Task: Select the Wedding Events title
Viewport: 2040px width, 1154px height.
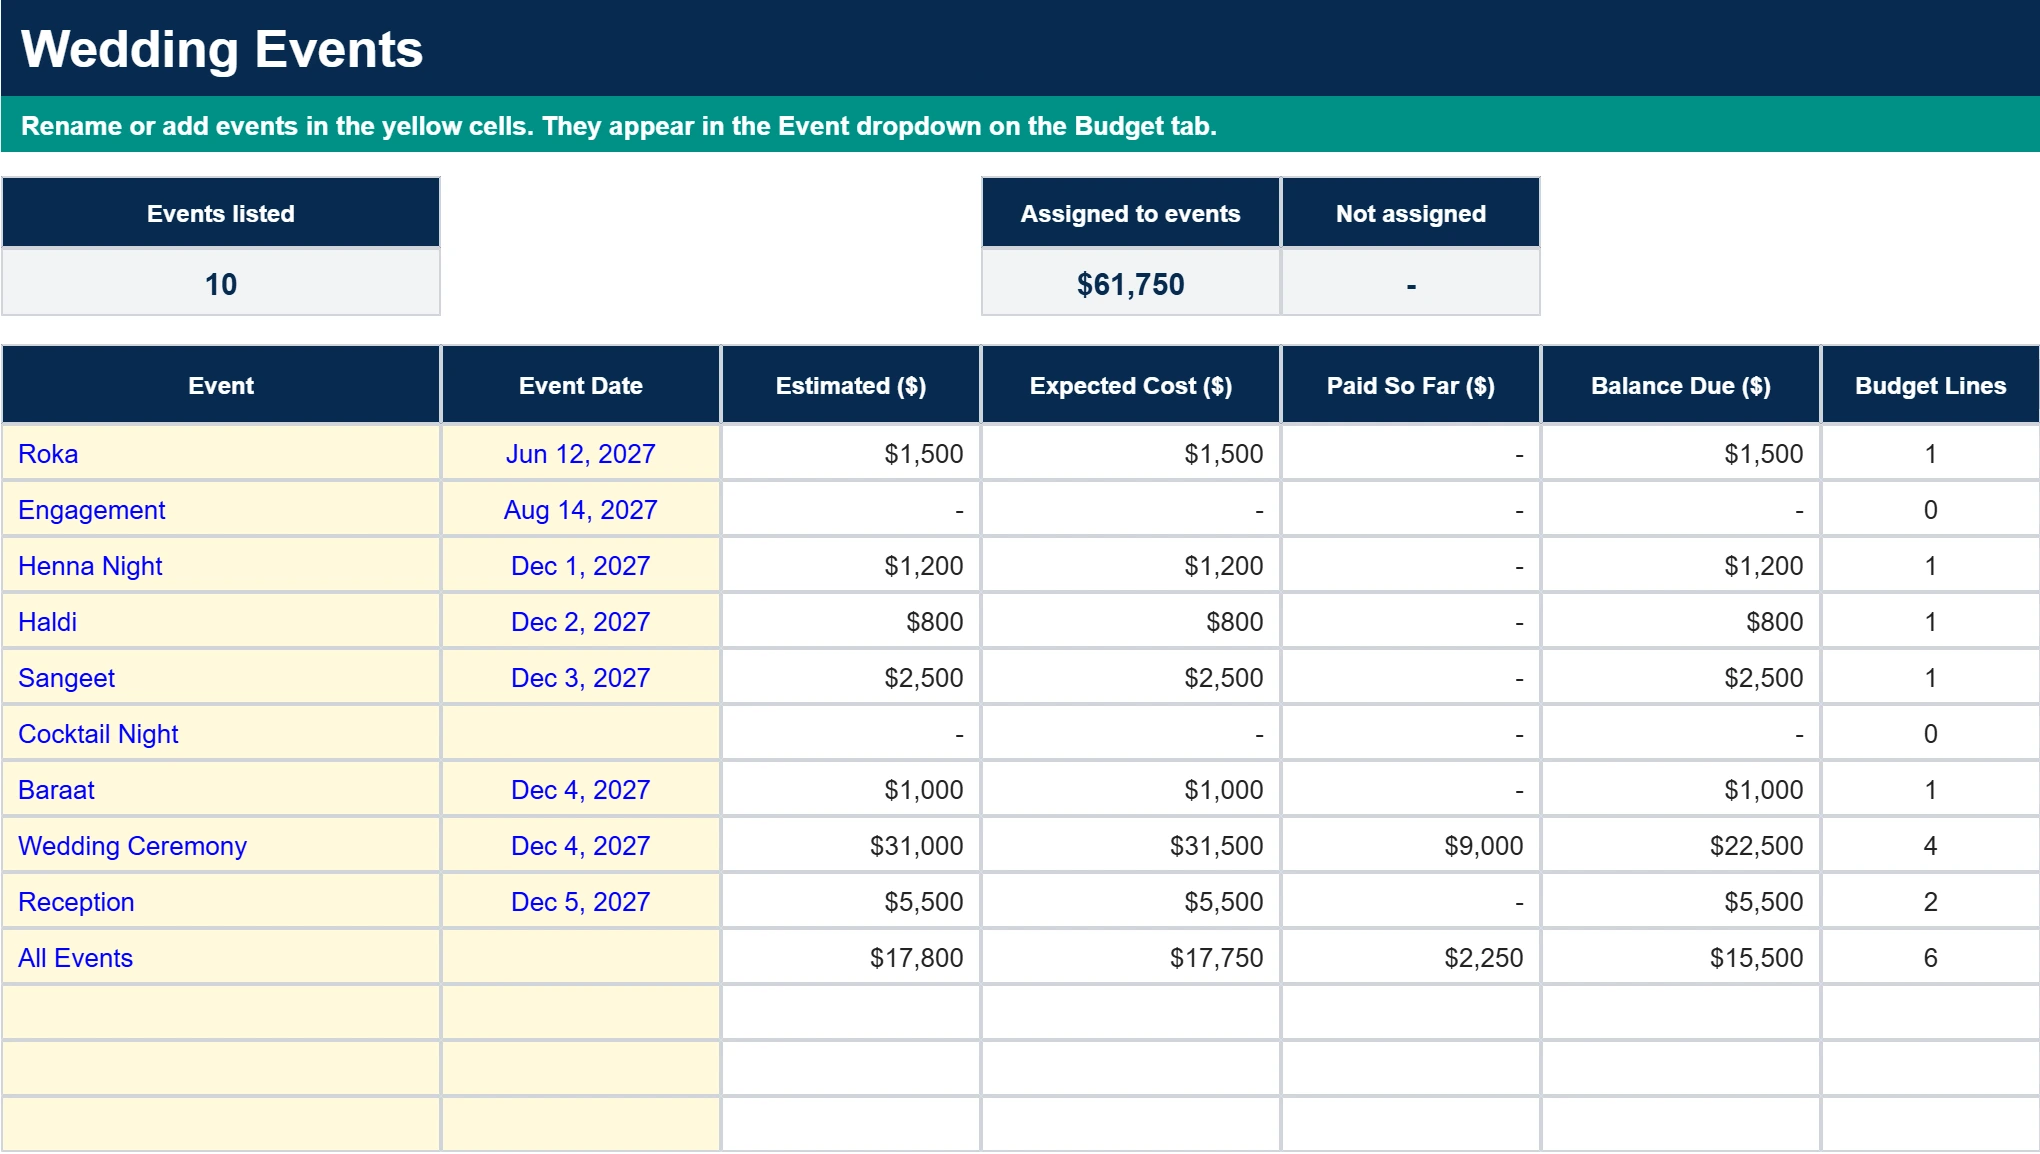Action: click(x=222, y=49)
